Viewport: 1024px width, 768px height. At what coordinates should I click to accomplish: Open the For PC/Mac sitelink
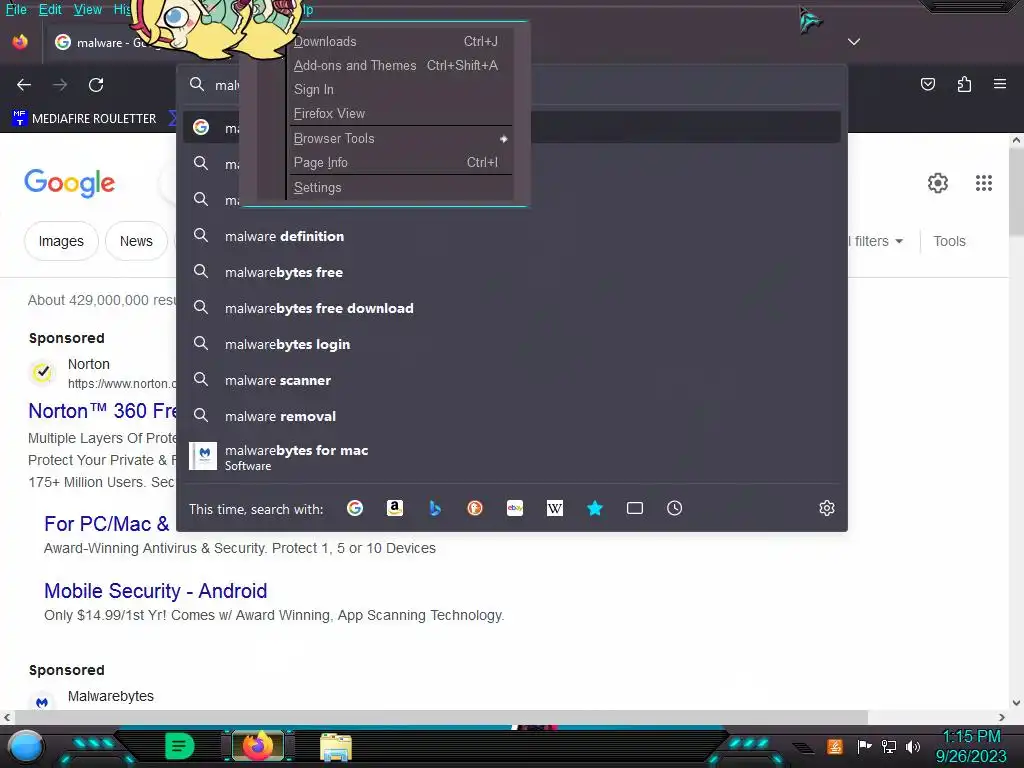106,524
